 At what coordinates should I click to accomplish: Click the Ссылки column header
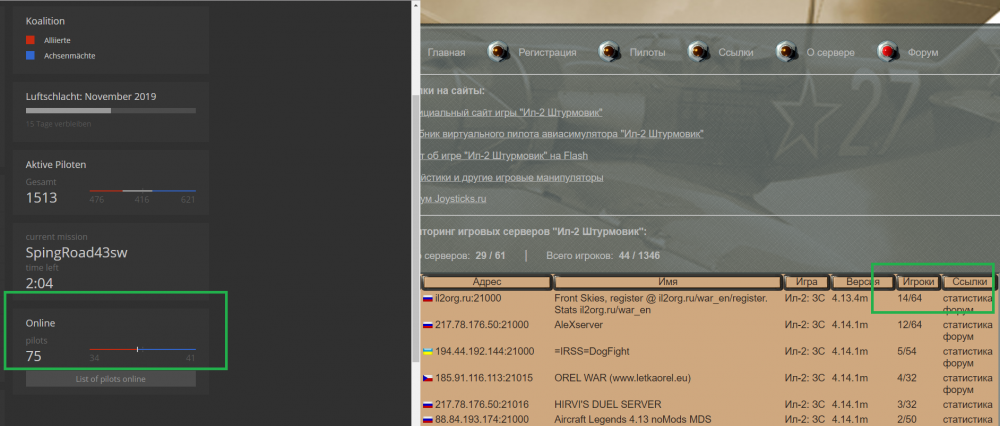(969, 281)
